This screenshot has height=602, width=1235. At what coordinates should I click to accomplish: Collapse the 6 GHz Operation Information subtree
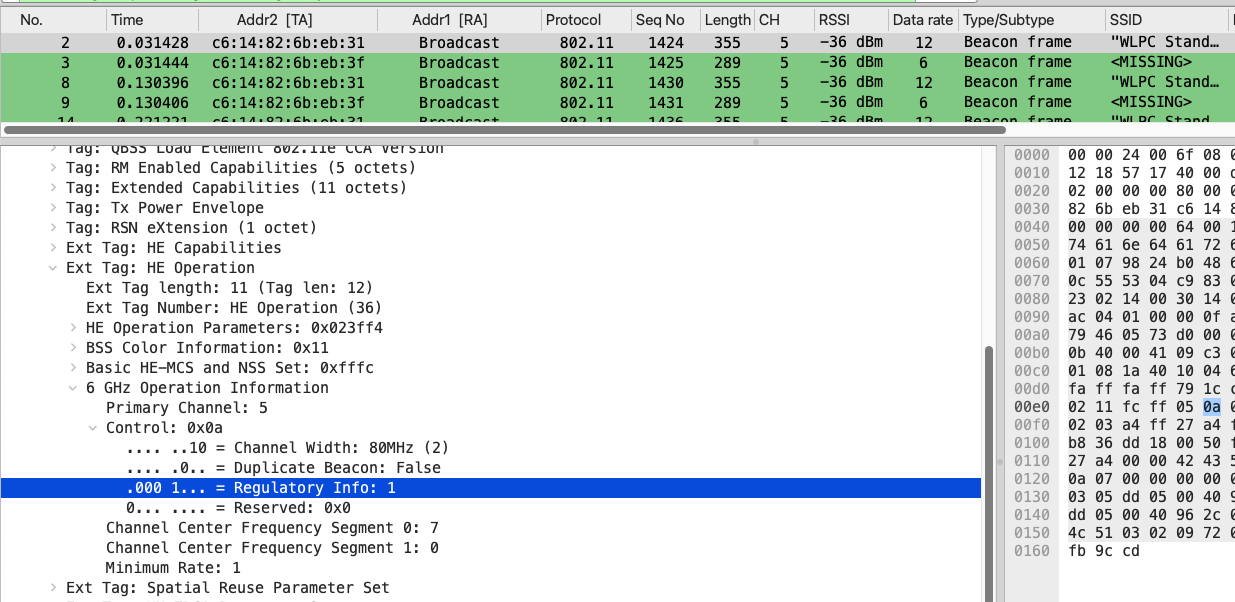[74, 388]
